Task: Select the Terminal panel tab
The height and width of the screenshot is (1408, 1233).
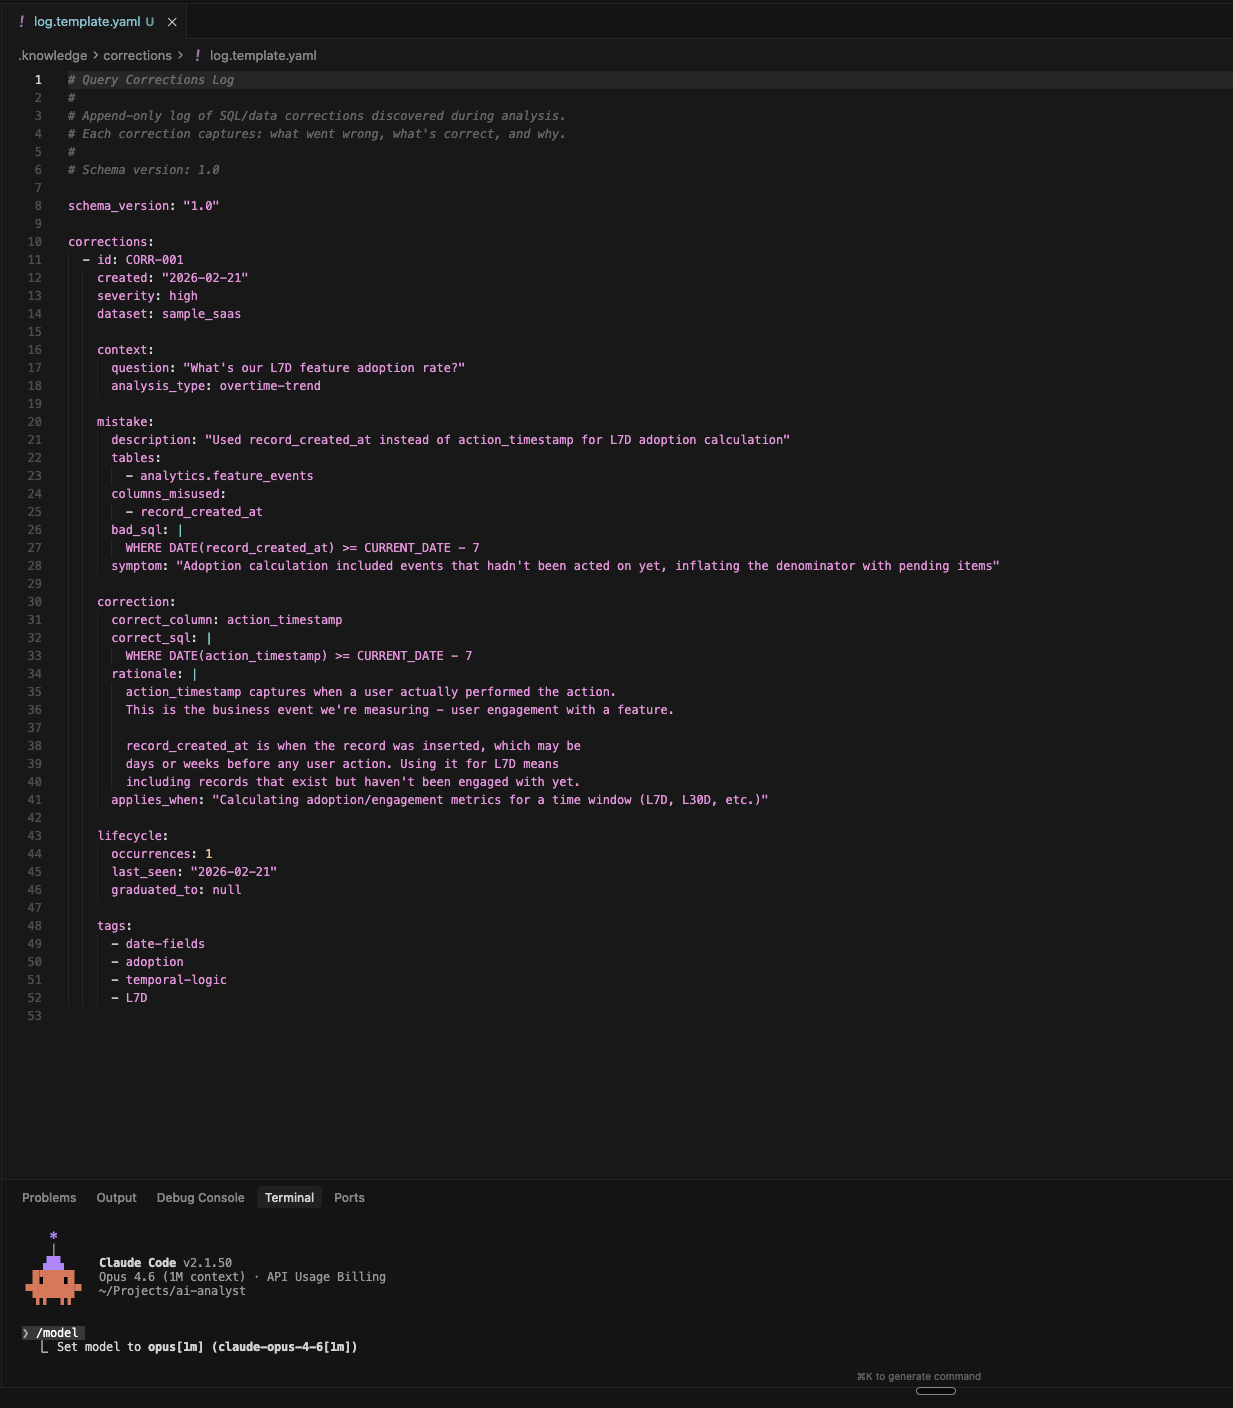Action: pyautogui.click(x=289, y=1197)
